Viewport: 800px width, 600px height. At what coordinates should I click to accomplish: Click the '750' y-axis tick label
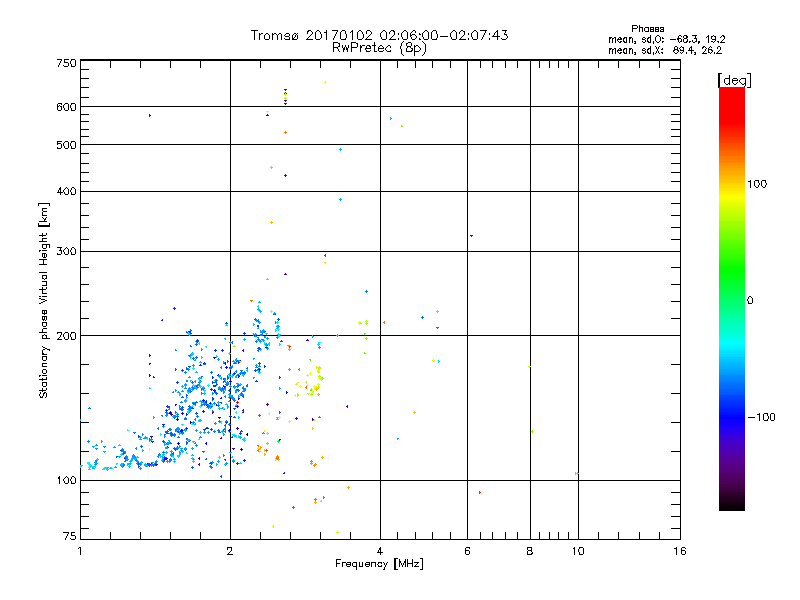[x=66, y=63]
